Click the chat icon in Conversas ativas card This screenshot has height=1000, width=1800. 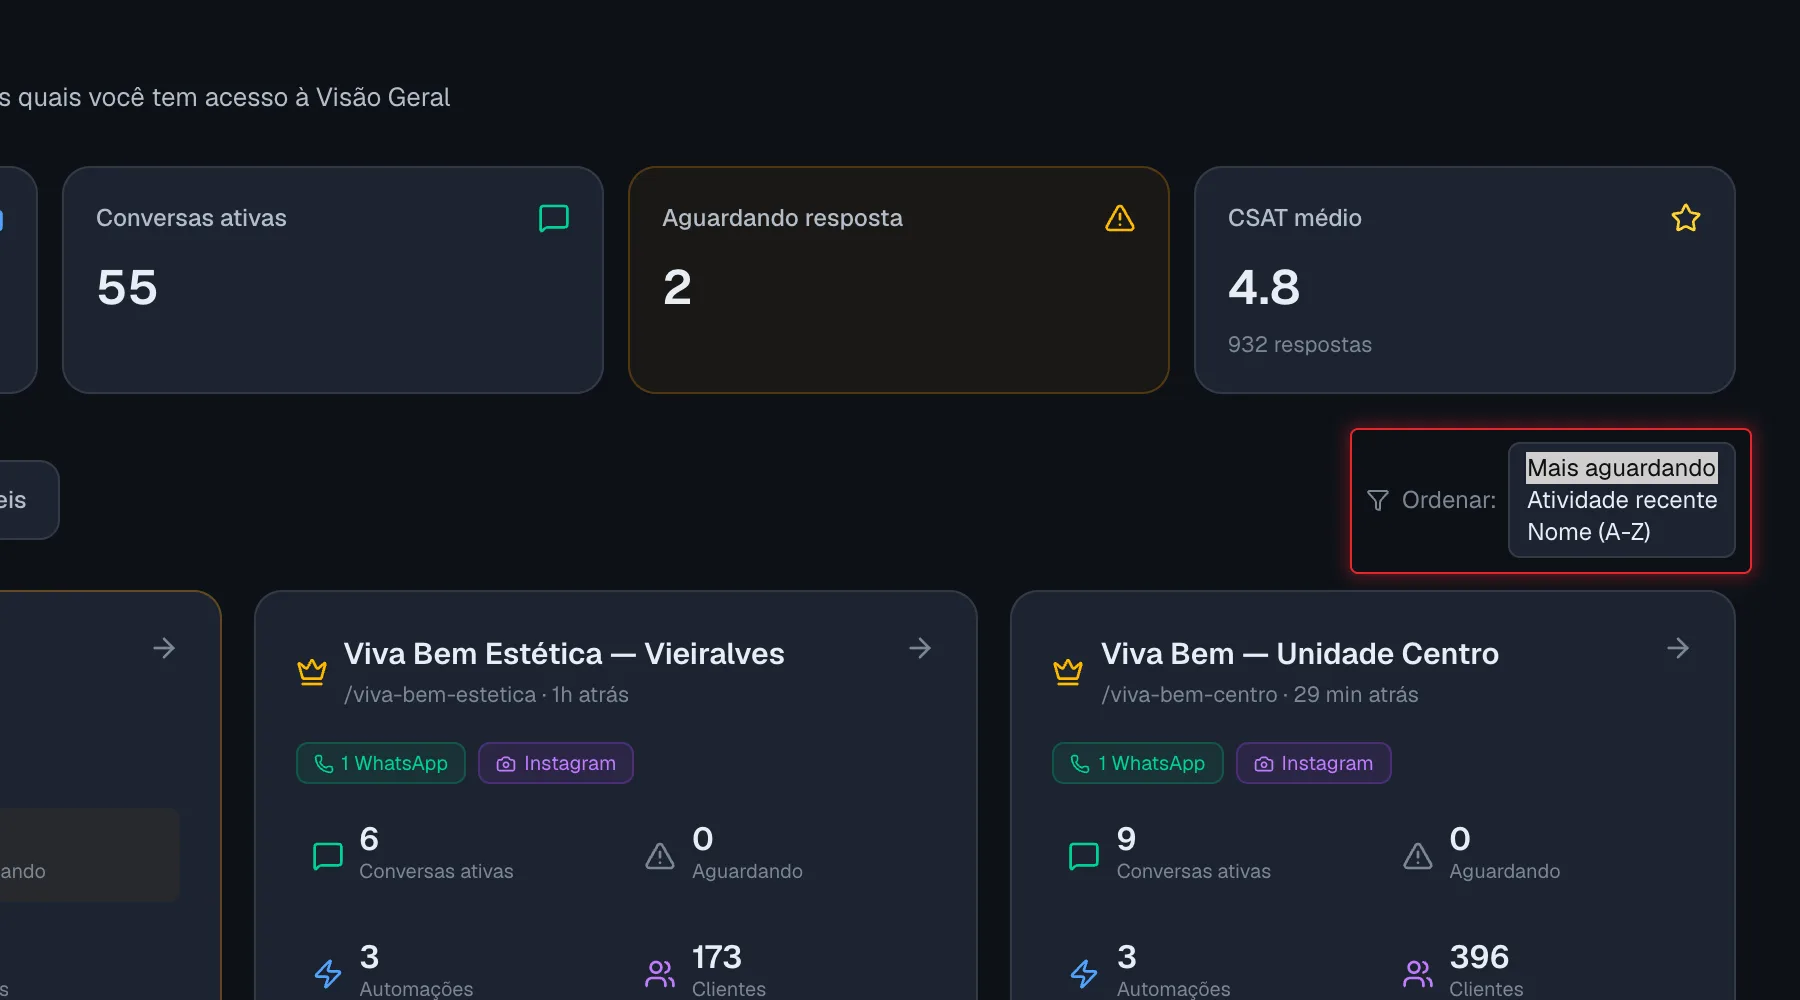[554, 218]
